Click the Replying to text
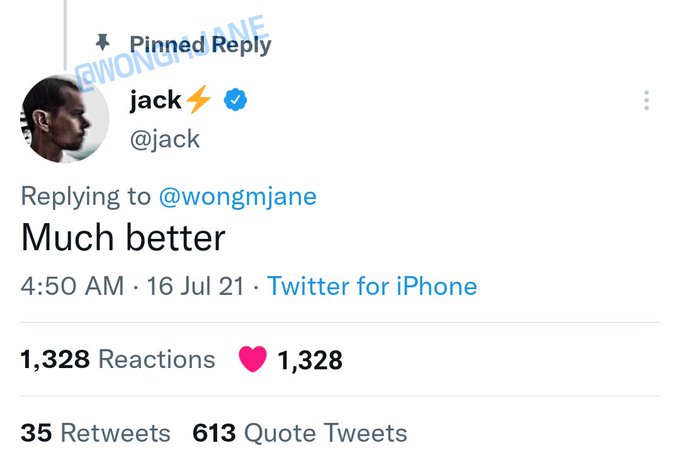Screen dimensions: 680x467 tap(85, 196)
